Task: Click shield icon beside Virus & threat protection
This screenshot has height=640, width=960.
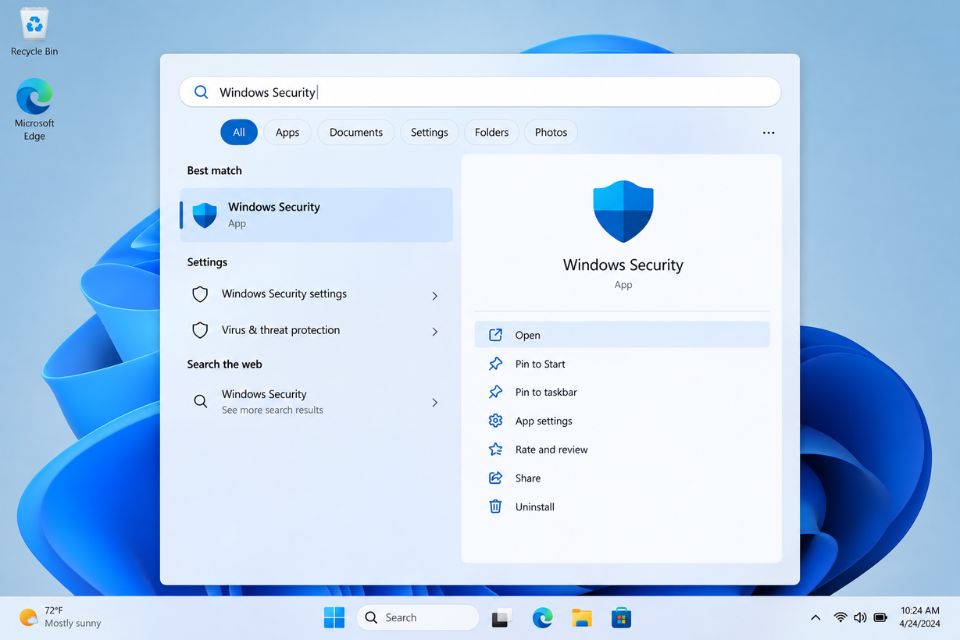Action: click(200, 331)
